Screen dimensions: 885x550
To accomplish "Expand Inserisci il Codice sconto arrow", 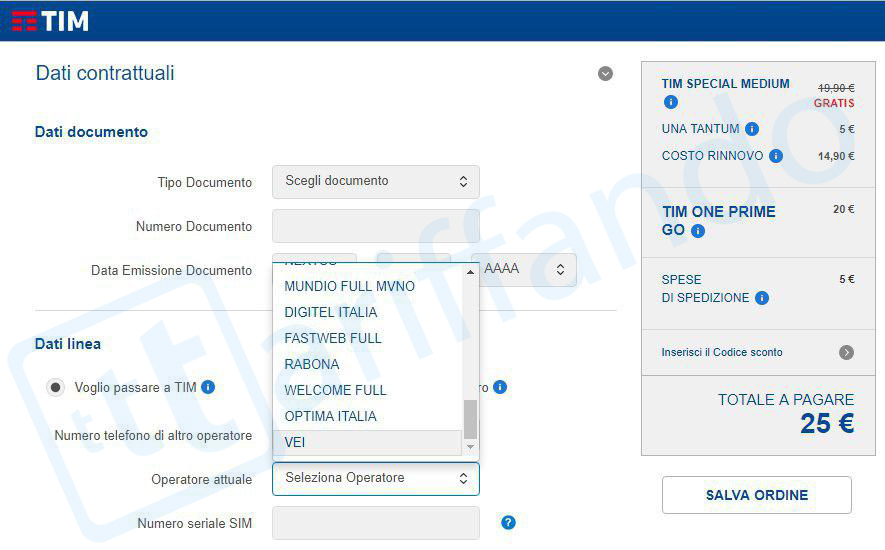I will click(x=846, y=352).
